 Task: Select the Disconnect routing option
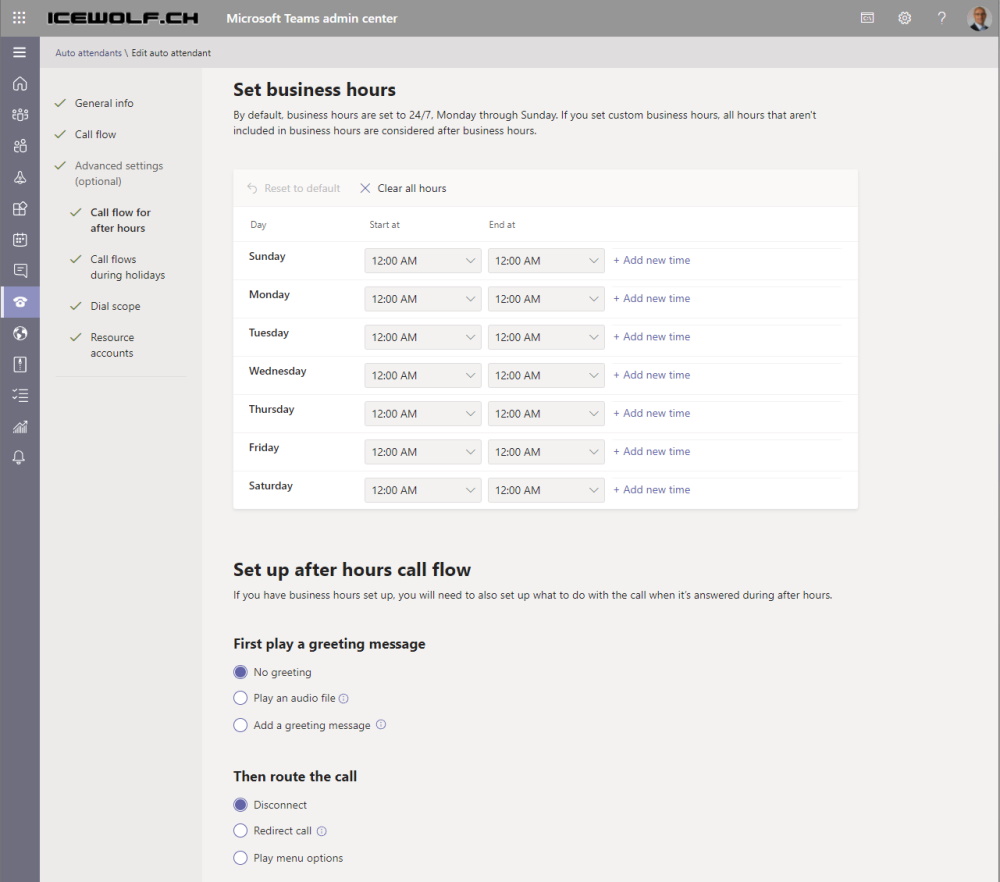point(240,804)
